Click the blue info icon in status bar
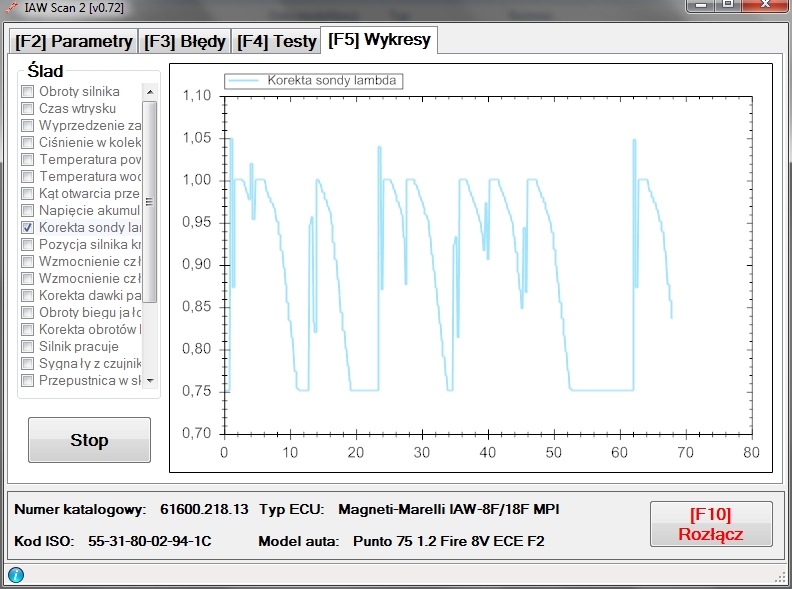 point(16,574)
